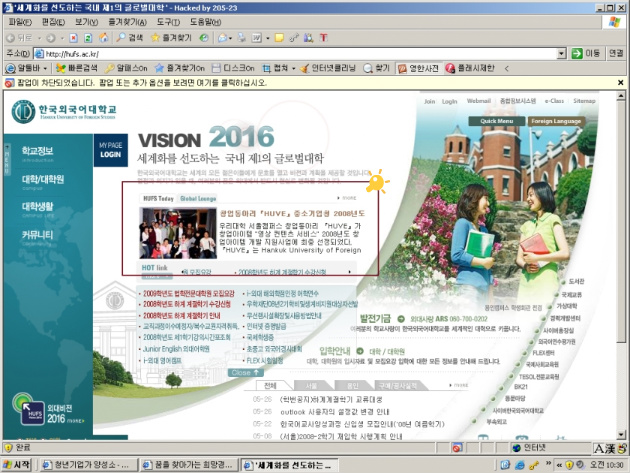Switch to 청년기업가 양성소 taskbar window
This screenshot has height=473, width=630.
point(87,465)
